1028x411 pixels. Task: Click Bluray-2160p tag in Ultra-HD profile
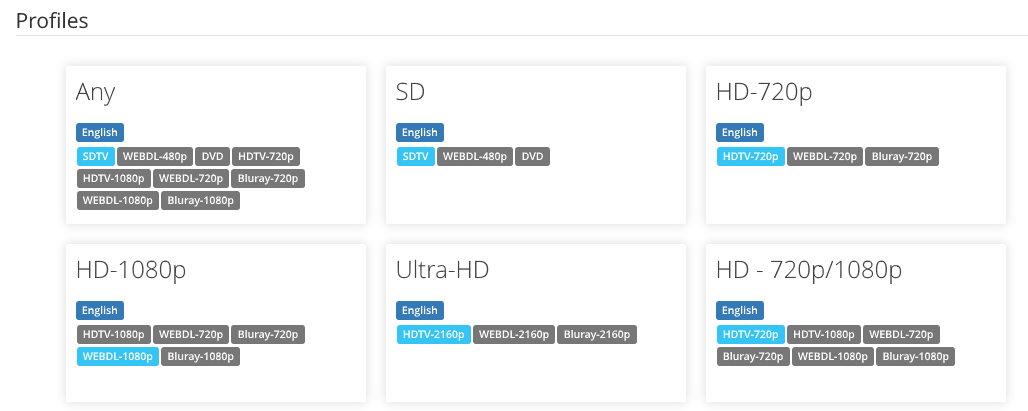point(597,335)
